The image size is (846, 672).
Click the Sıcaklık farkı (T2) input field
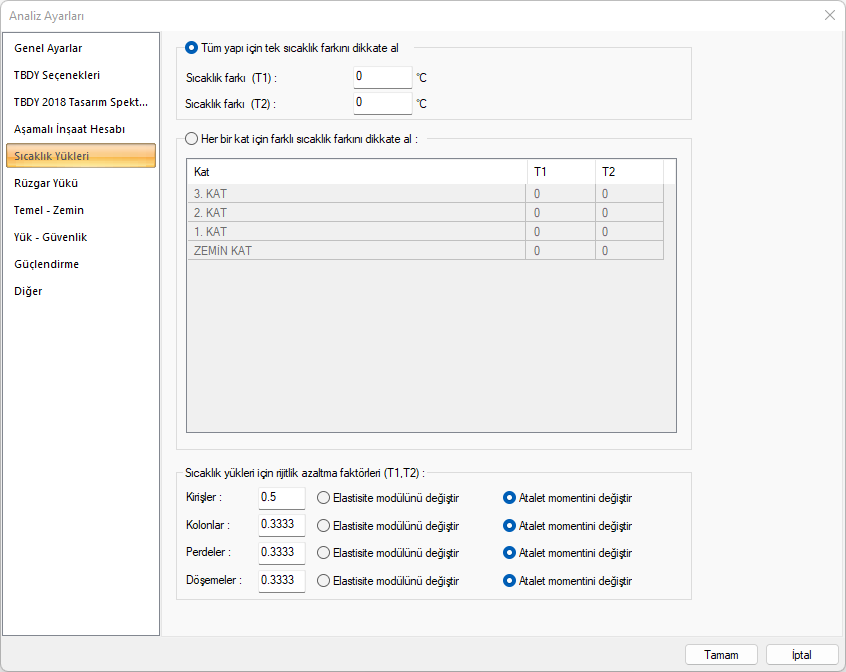point(382,103)
